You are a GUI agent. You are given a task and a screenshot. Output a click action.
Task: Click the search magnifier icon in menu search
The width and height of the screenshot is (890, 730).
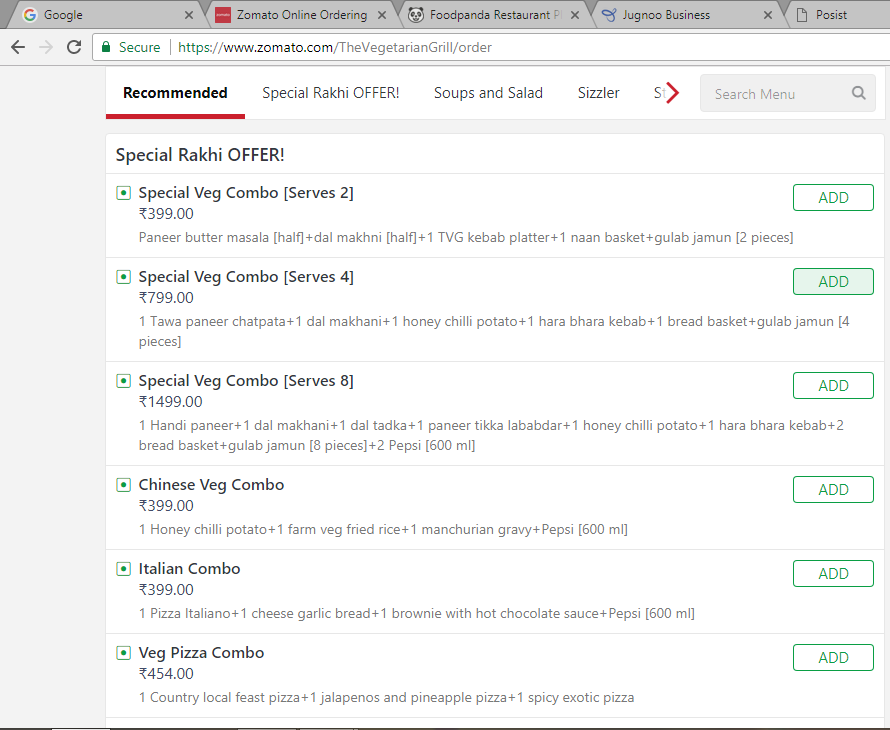click(x=859, y=93)
